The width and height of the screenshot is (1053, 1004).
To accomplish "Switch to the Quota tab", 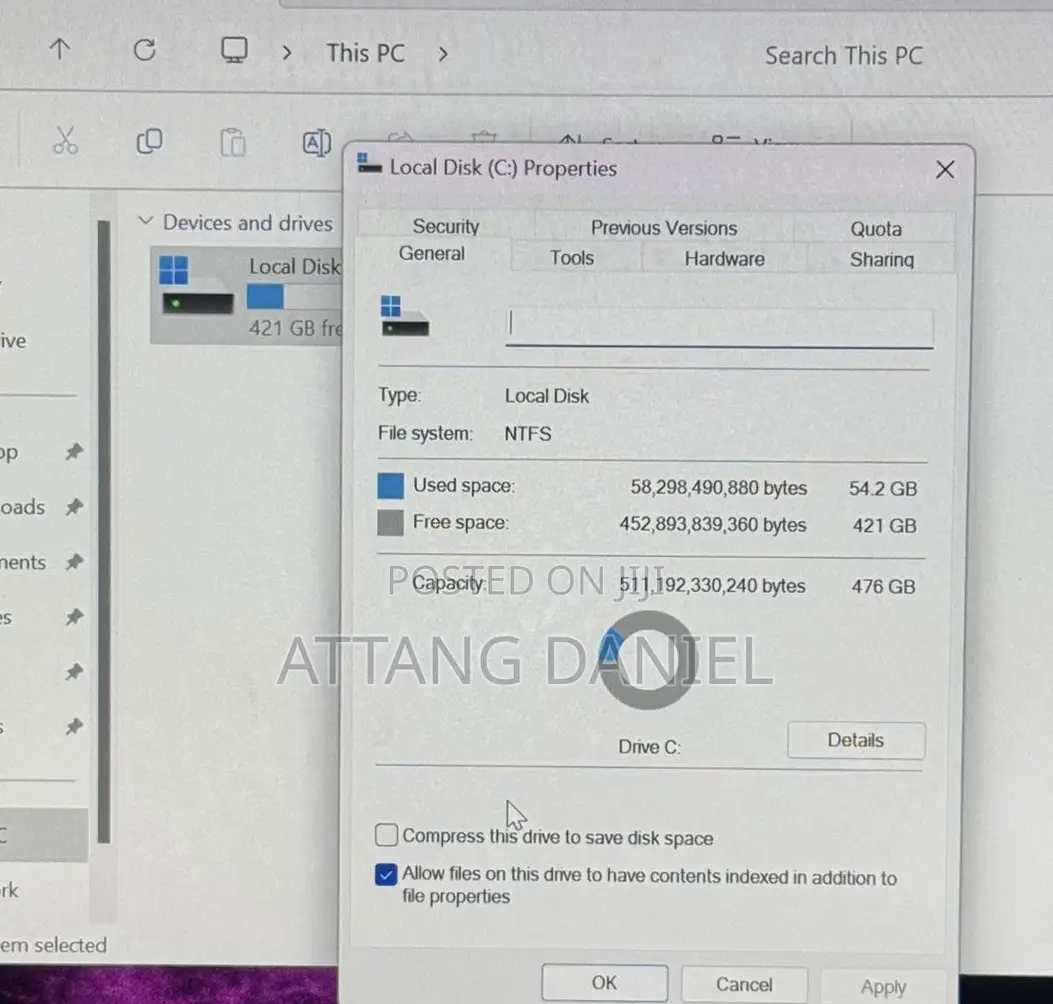I will [876, 229].
